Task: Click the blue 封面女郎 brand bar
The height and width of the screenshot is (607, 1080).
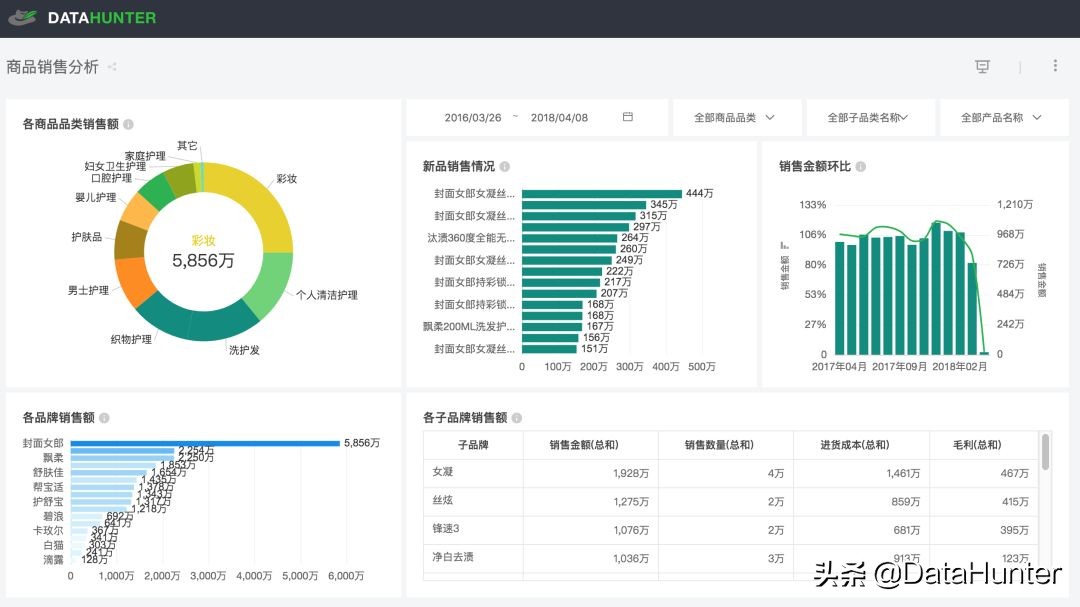Action: coord(204,443)
